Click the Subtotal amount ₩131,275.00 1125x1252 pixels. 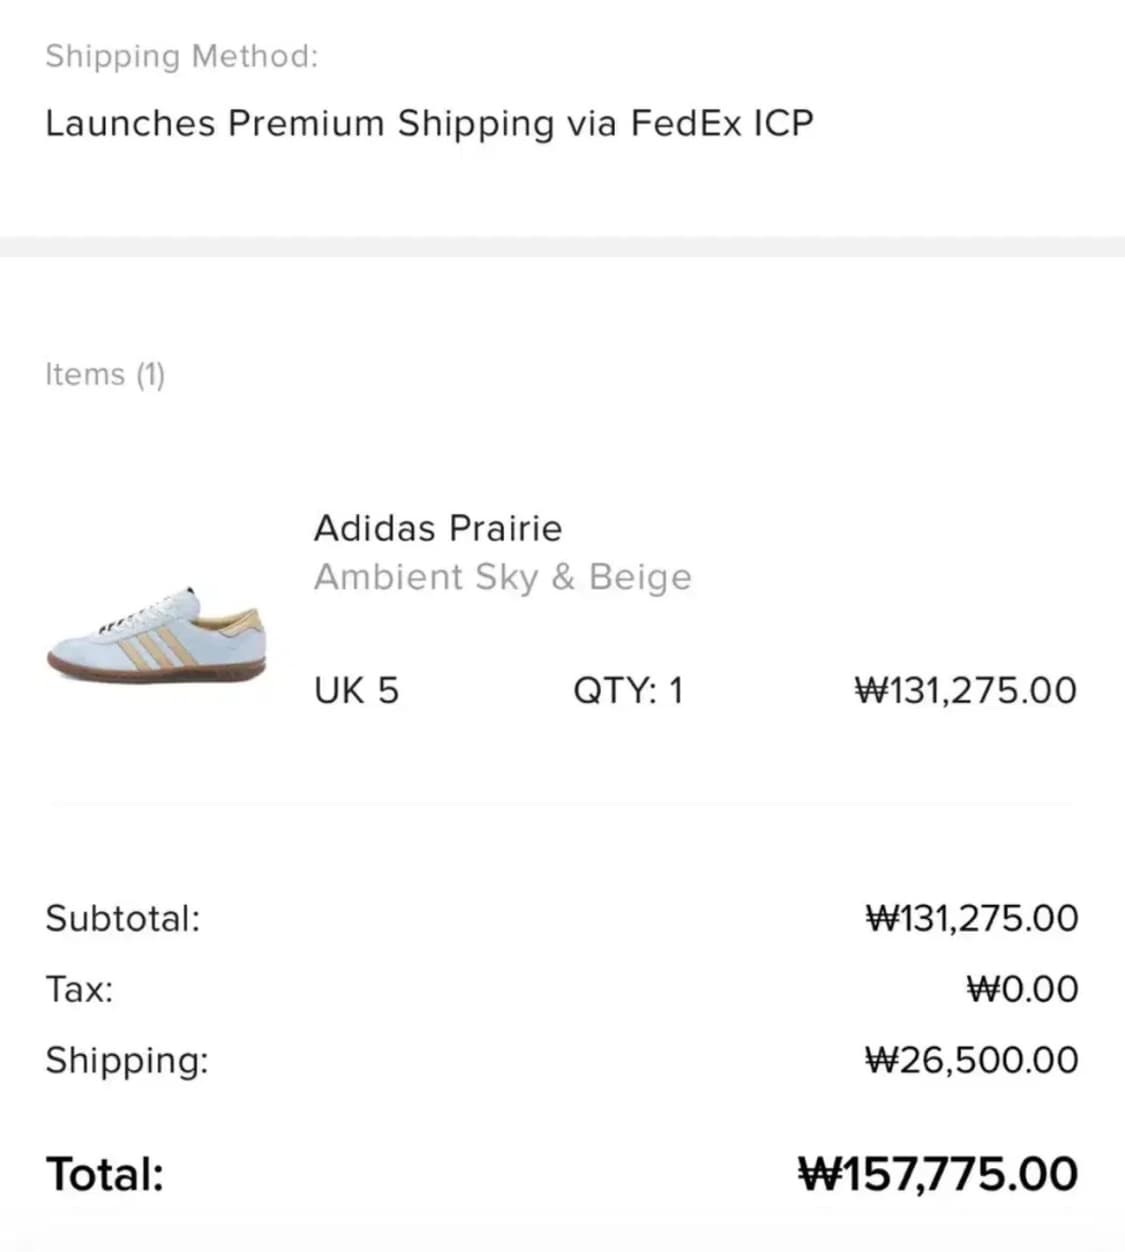pyautogui.click(x=971, y=918)
